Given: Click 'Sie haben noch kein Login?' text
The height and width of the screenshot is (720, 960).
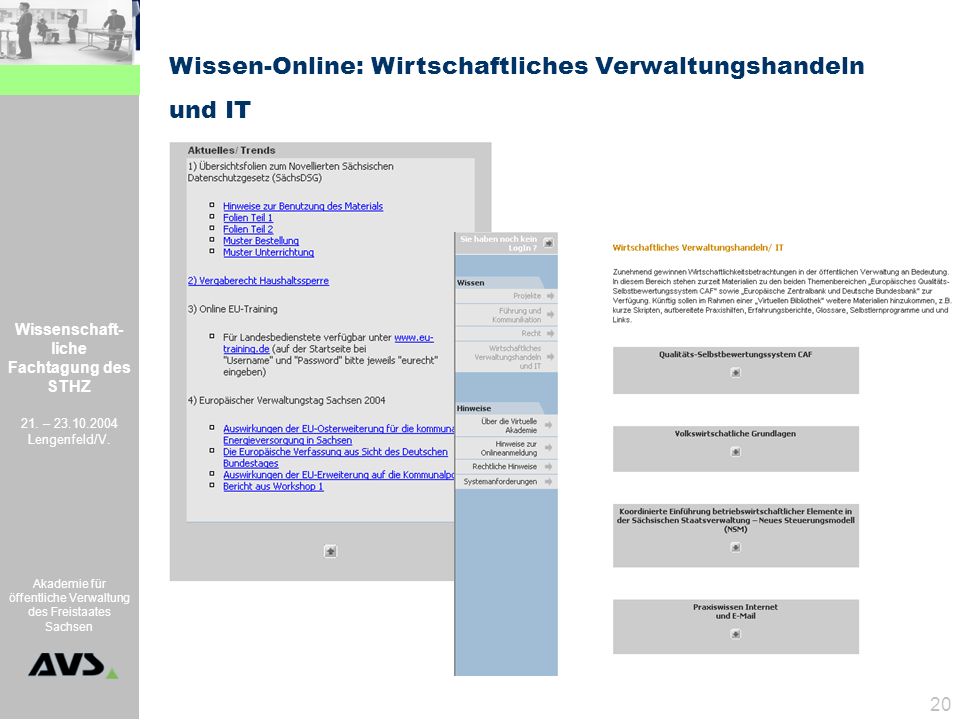Looking at the screenshot, I should pos(498,244).
